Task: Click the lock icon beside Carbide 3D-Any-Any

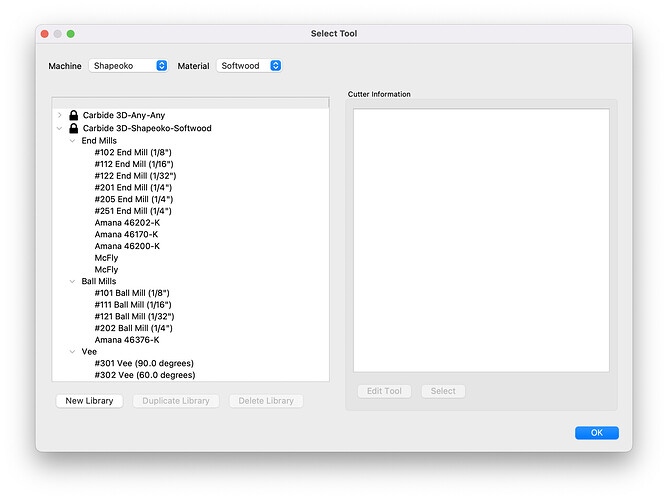Action: (73, 115)
